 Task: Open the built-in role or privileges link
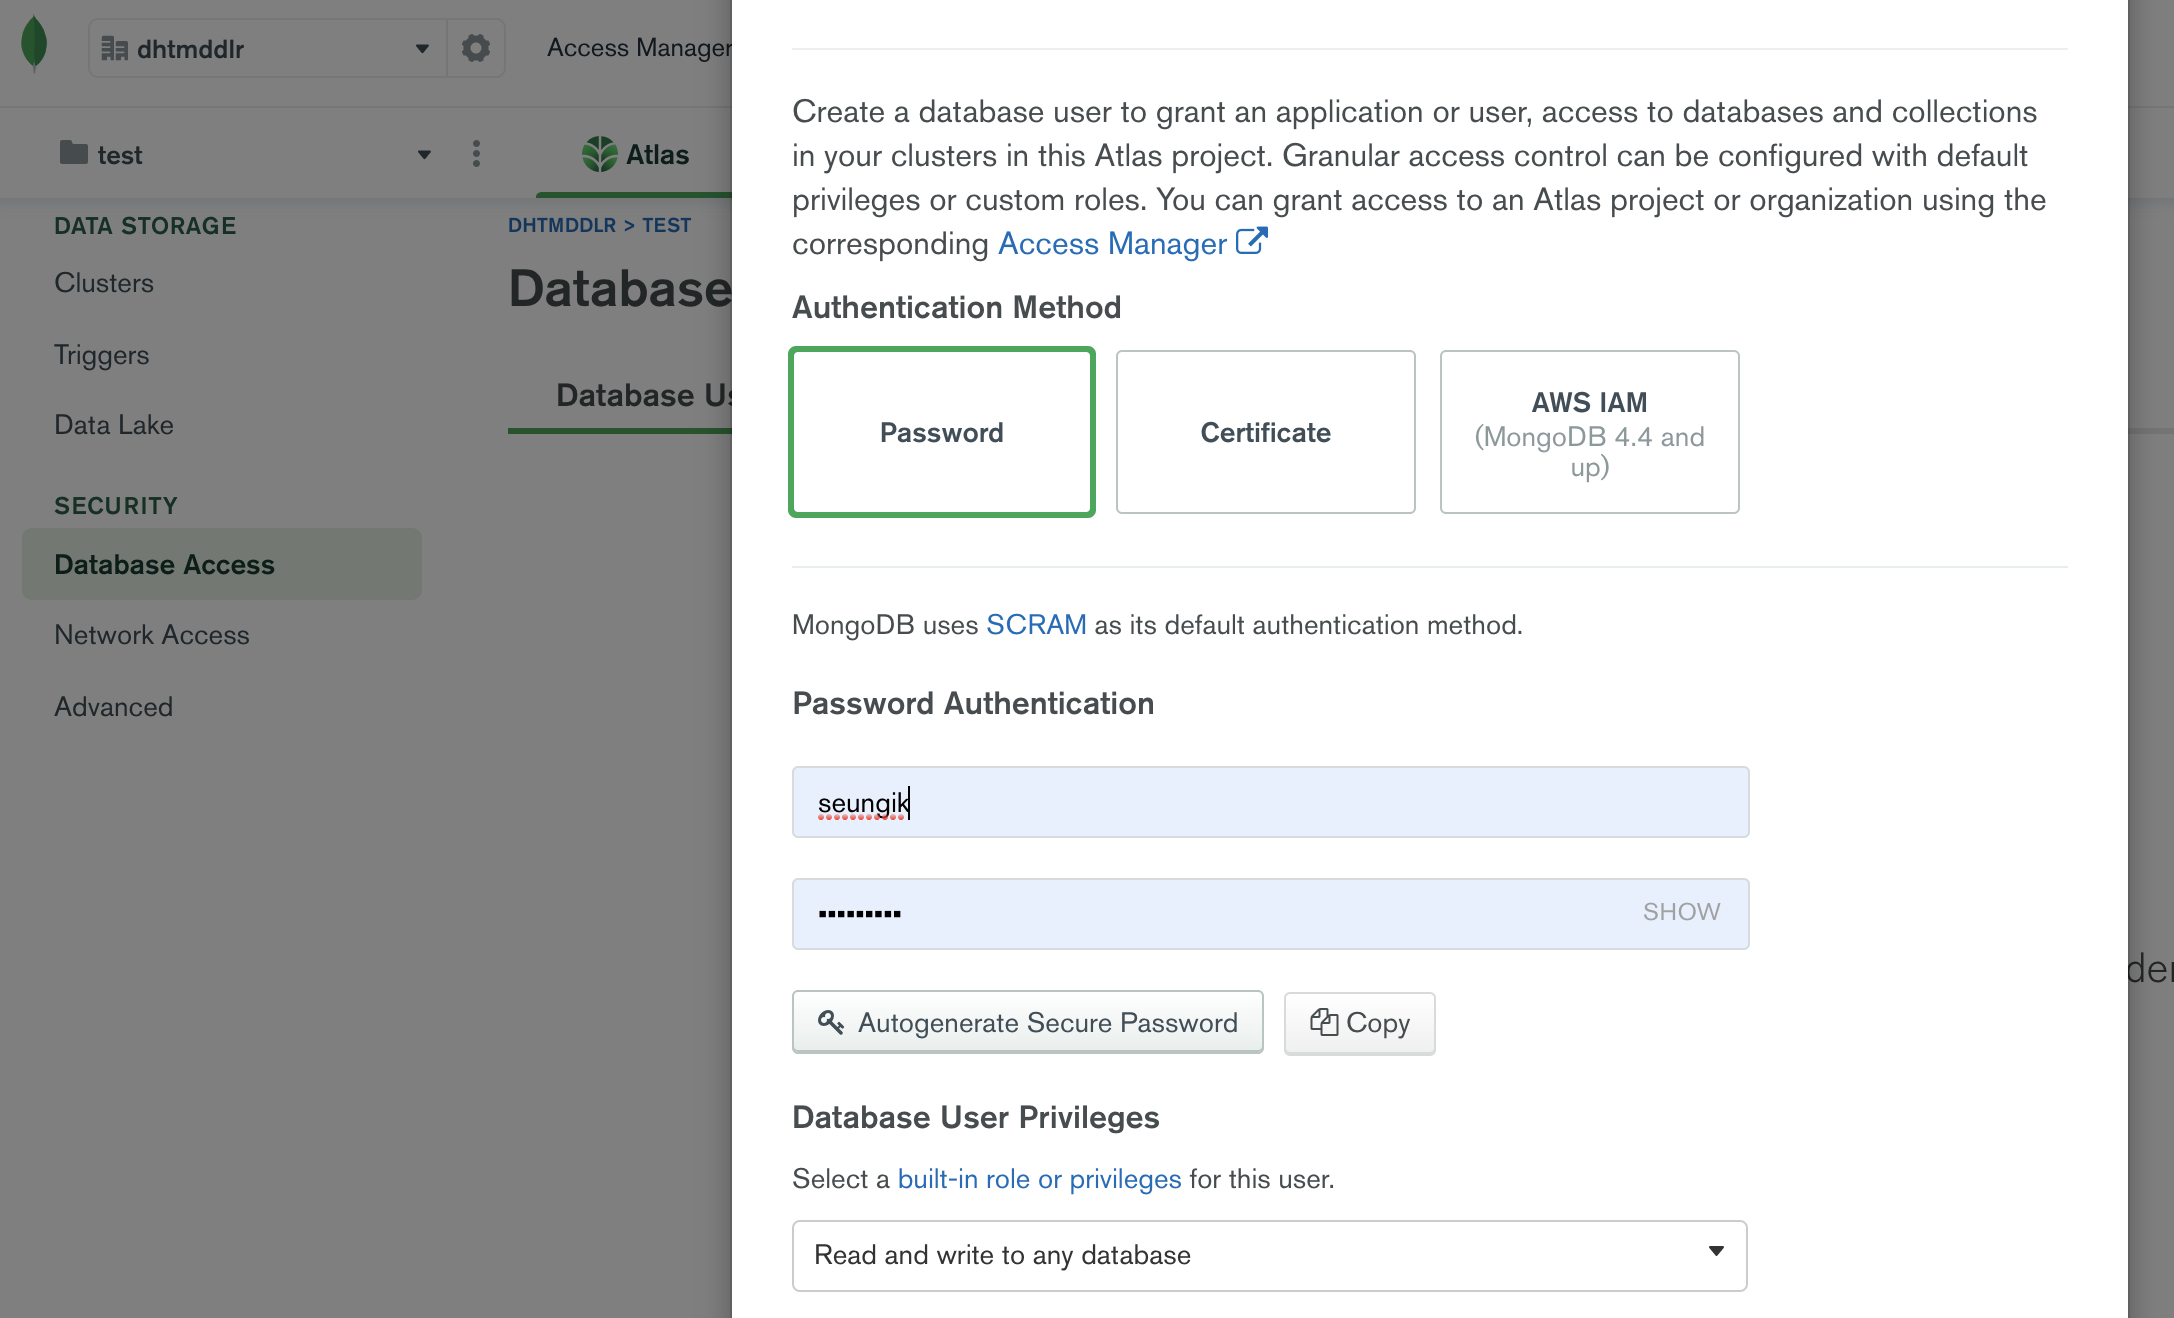click(x=1039, y=1179)
